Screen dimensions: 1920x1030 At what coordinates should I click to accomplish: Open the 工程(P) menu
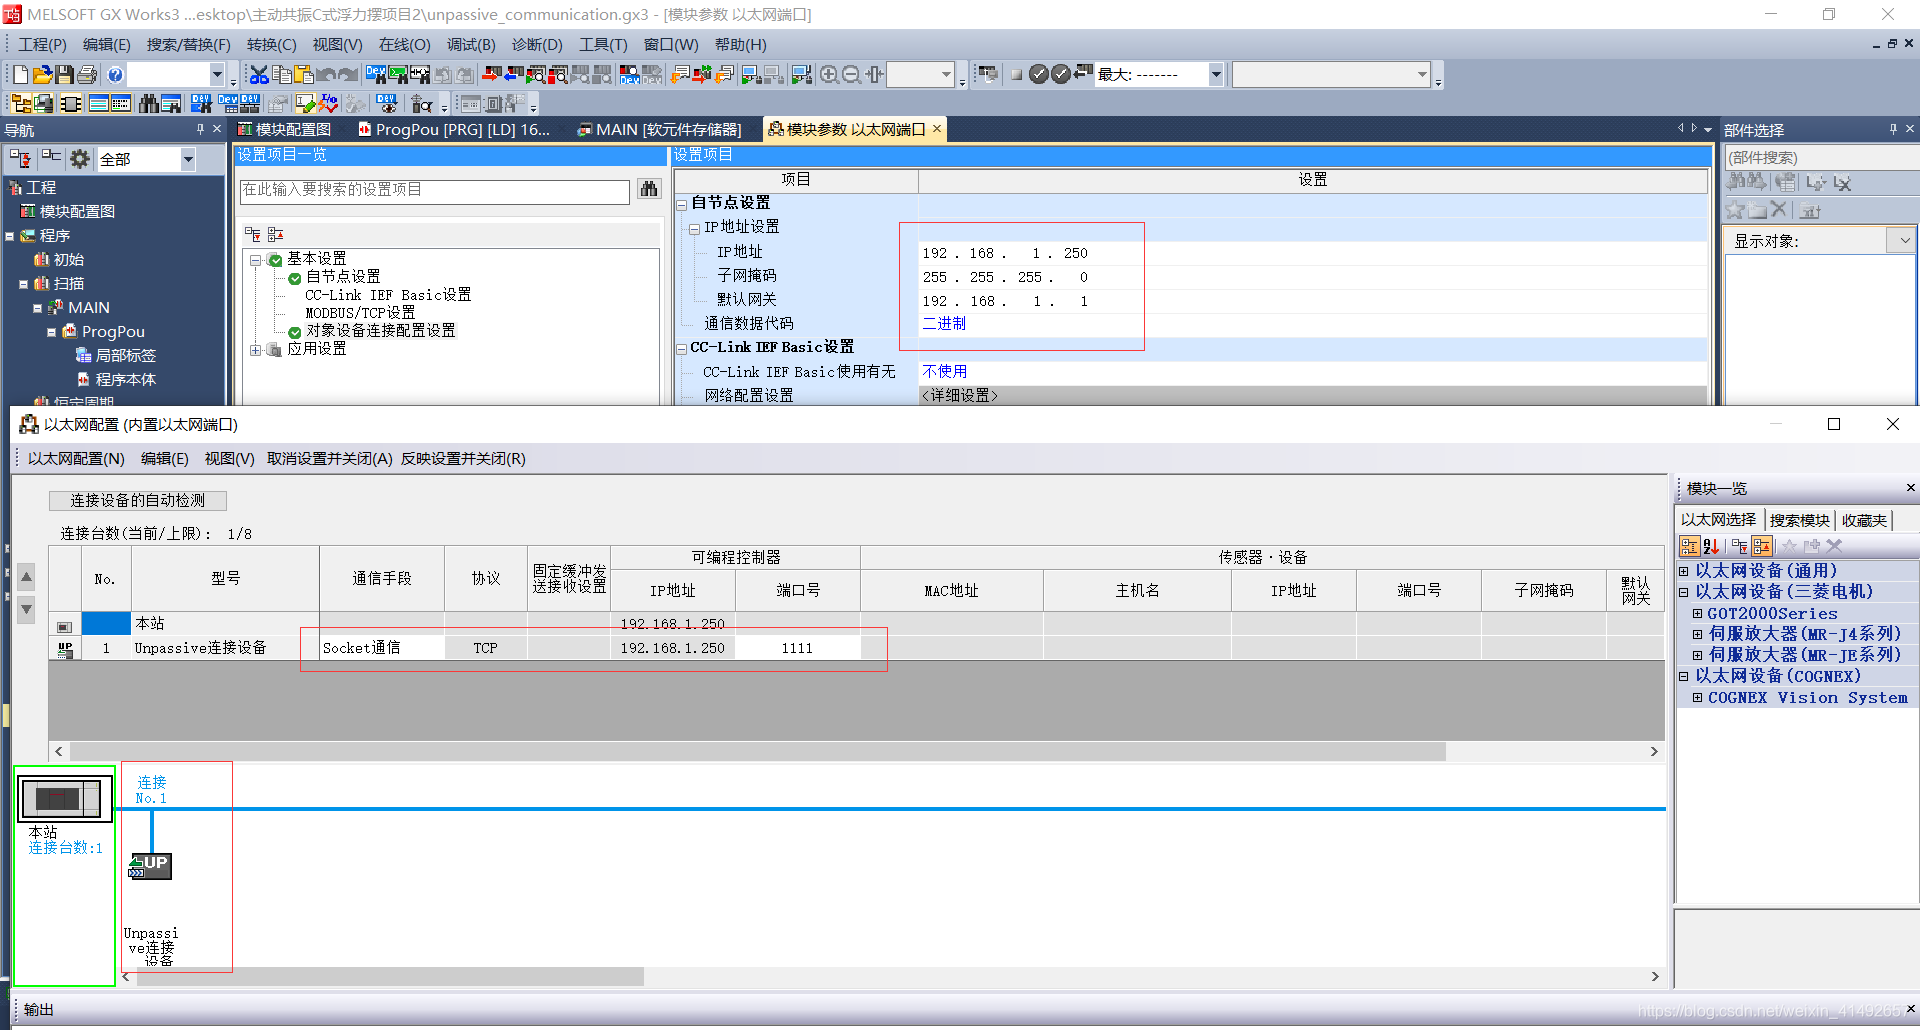coord(42,45)
